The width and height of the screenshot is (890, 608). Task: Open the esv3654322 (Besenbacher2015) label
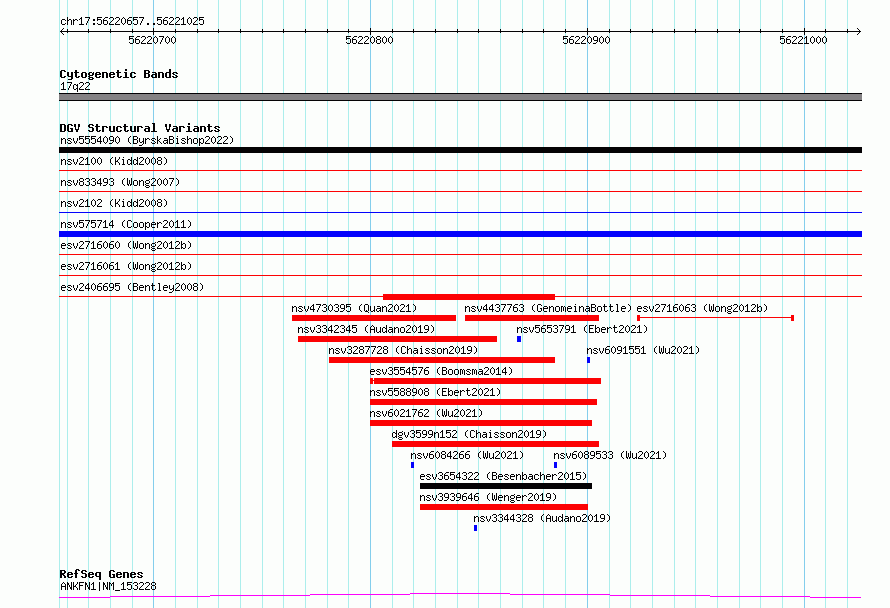click(503, 476)
